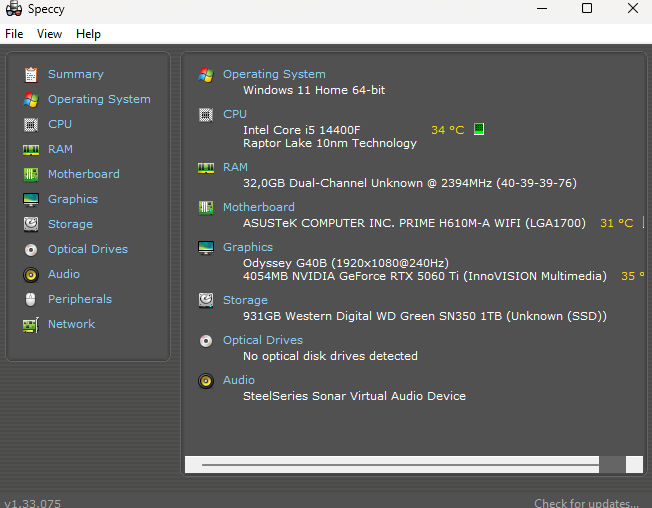The width and height of the screenshot is (652, 508).
Task: Click the Windows flag icon in summary panel
Action: click(x=206, y=75)
